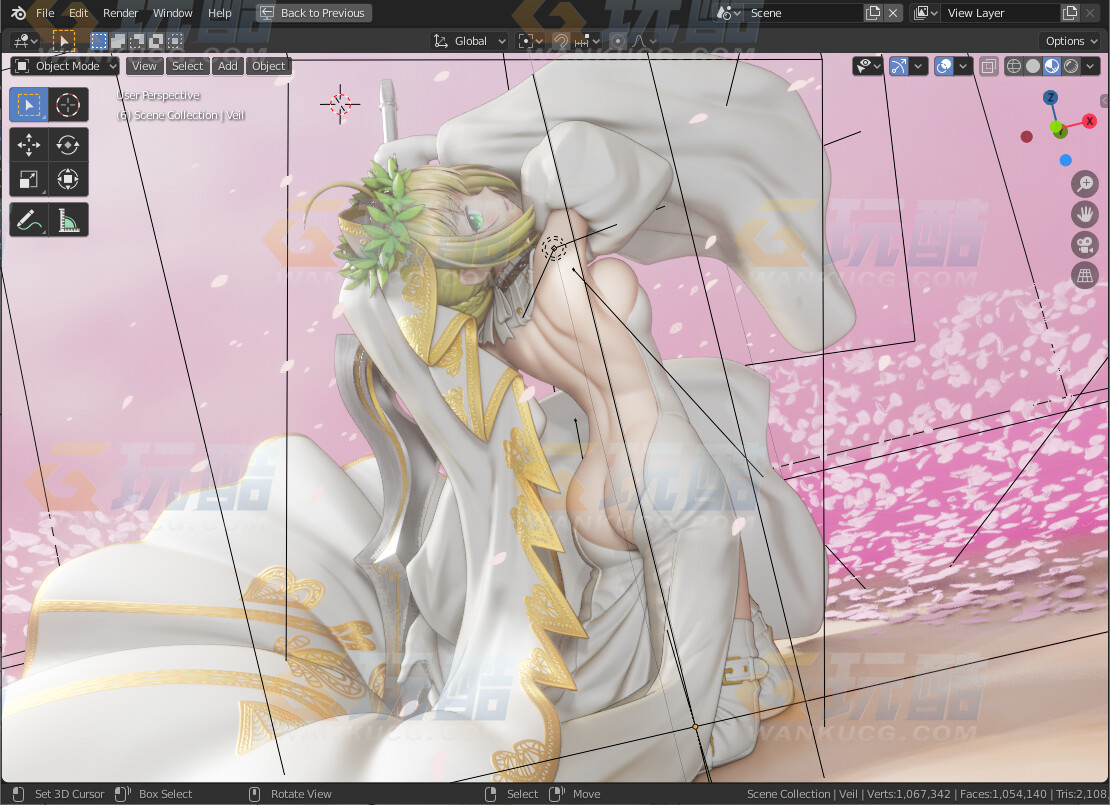Screen dimensions: 1110x805
Task: Set selection mode to new selection
Action: tap(99, 41)
